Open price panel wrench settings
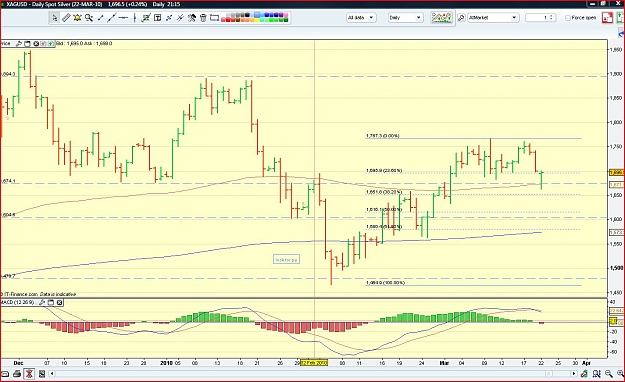The height and width of the screenshot is (382, 625). (18, 43)
